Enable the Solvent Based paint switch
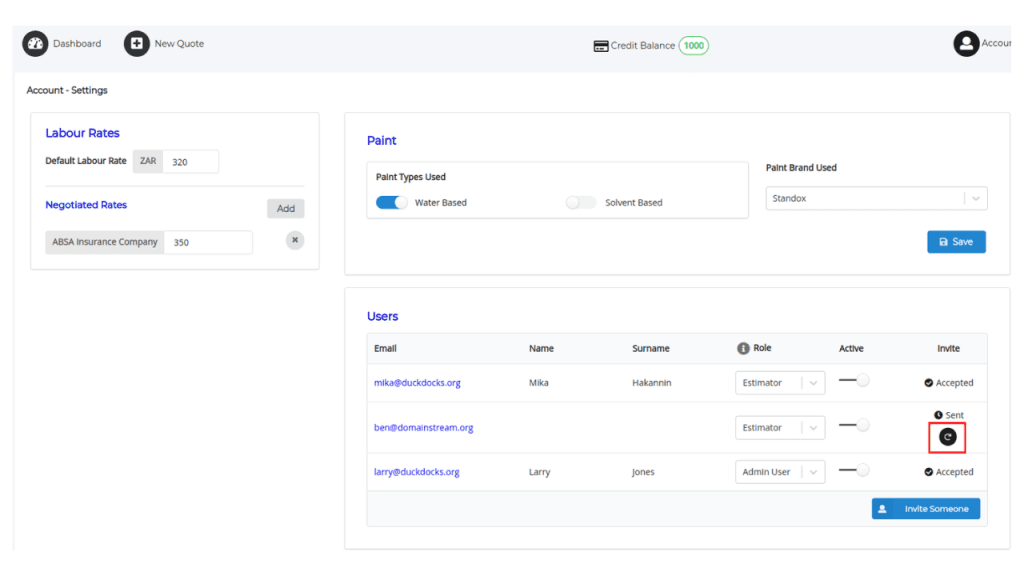Image resolution: width=1024 pixels, height=576 pixels. (580, 203)
